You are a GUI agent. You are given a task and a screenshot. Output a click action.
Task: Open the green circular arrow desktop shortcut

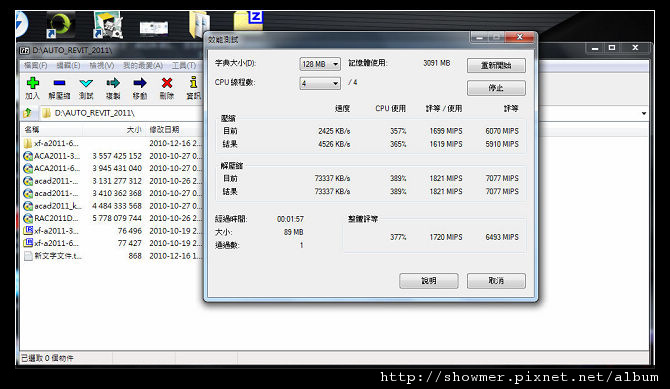pyautogui.click(x=60, y=24)
